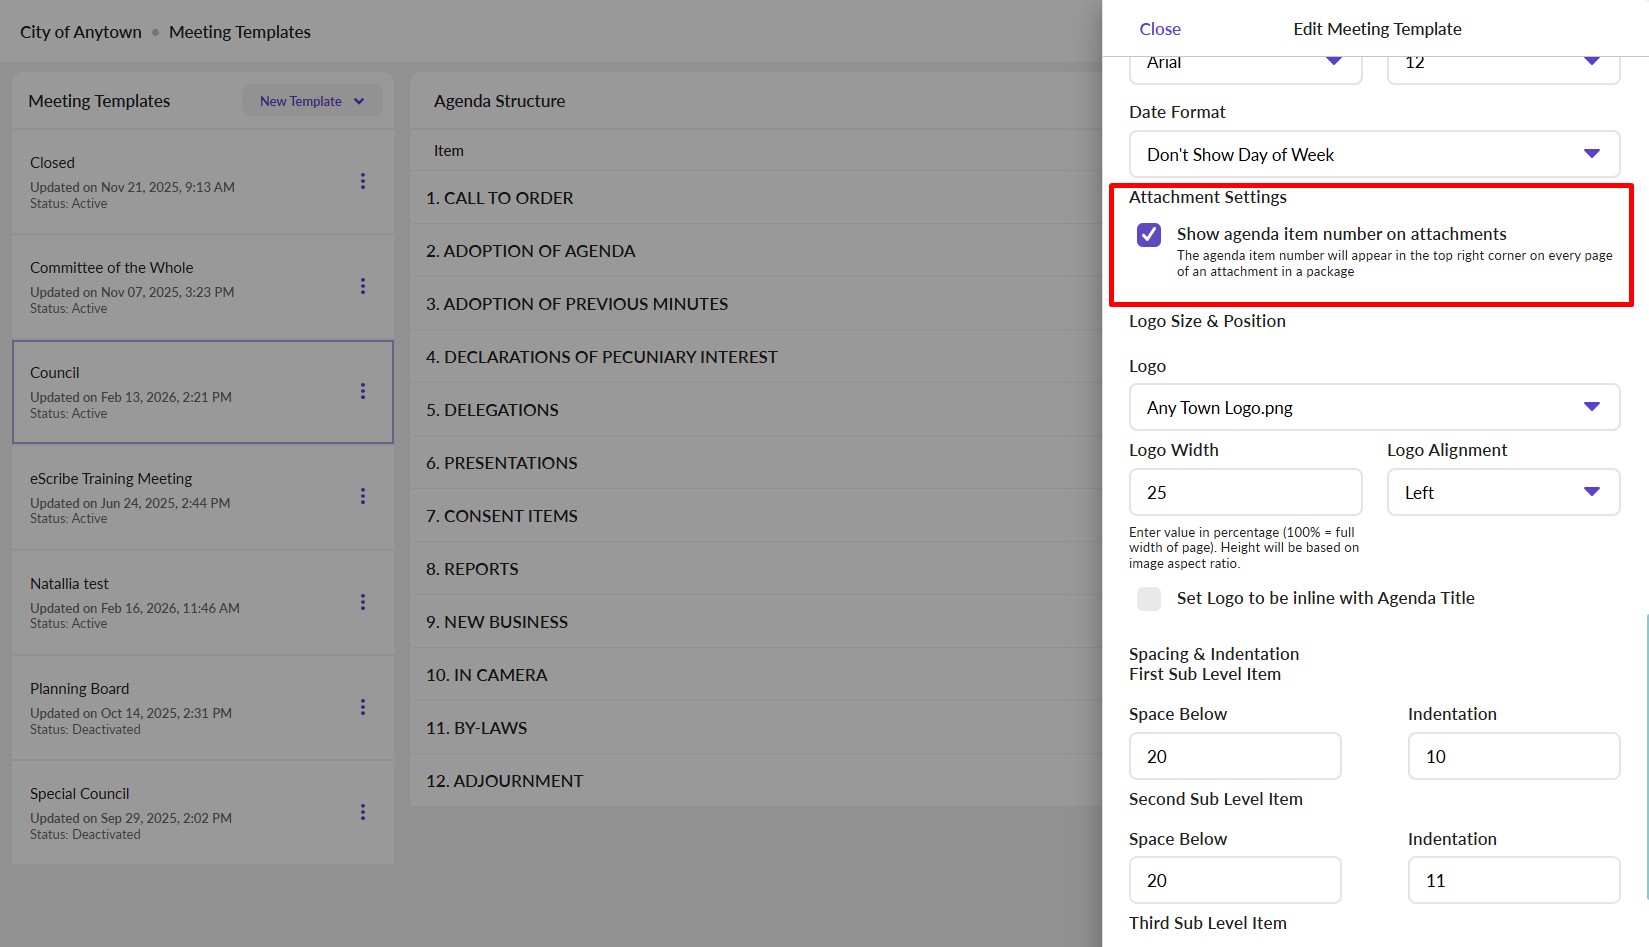Click the Logo Width input field
Image resolution: width=1649 pixels, height=947 pixels.
coord(1245,493)
